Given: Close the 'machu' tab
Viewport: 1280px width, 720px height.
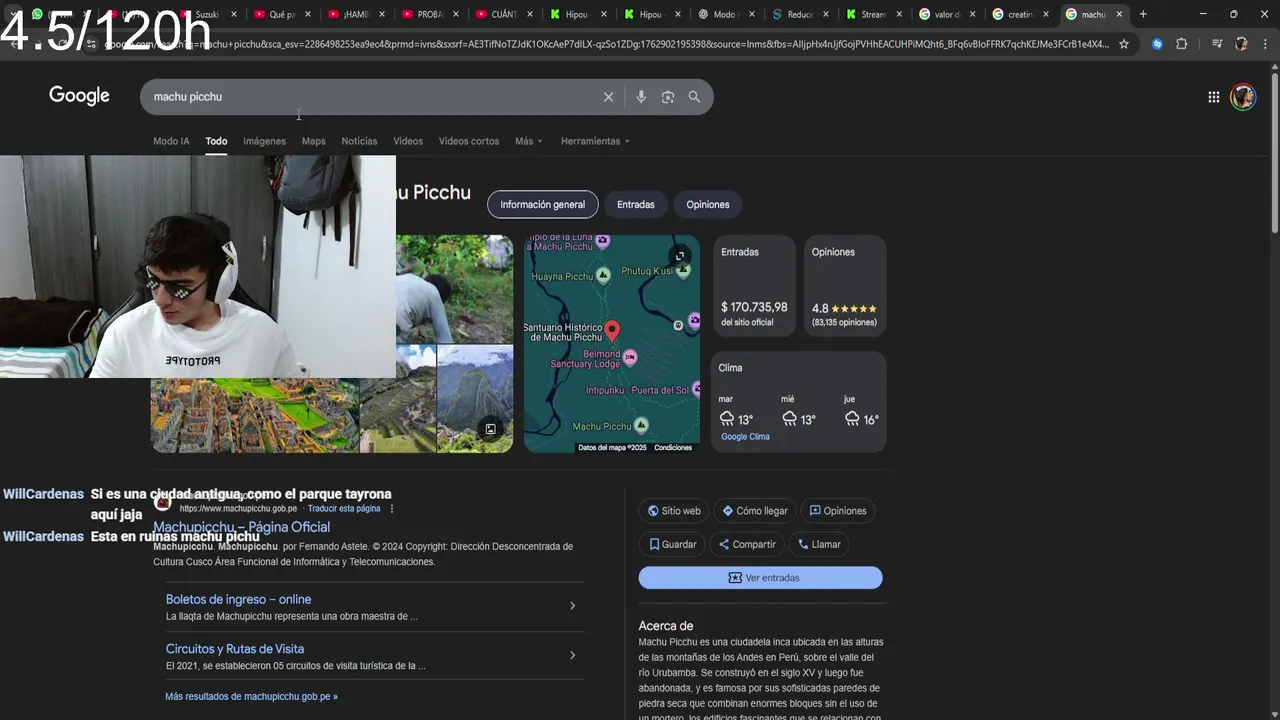Looking at the screenshot, I should 1119,14.
